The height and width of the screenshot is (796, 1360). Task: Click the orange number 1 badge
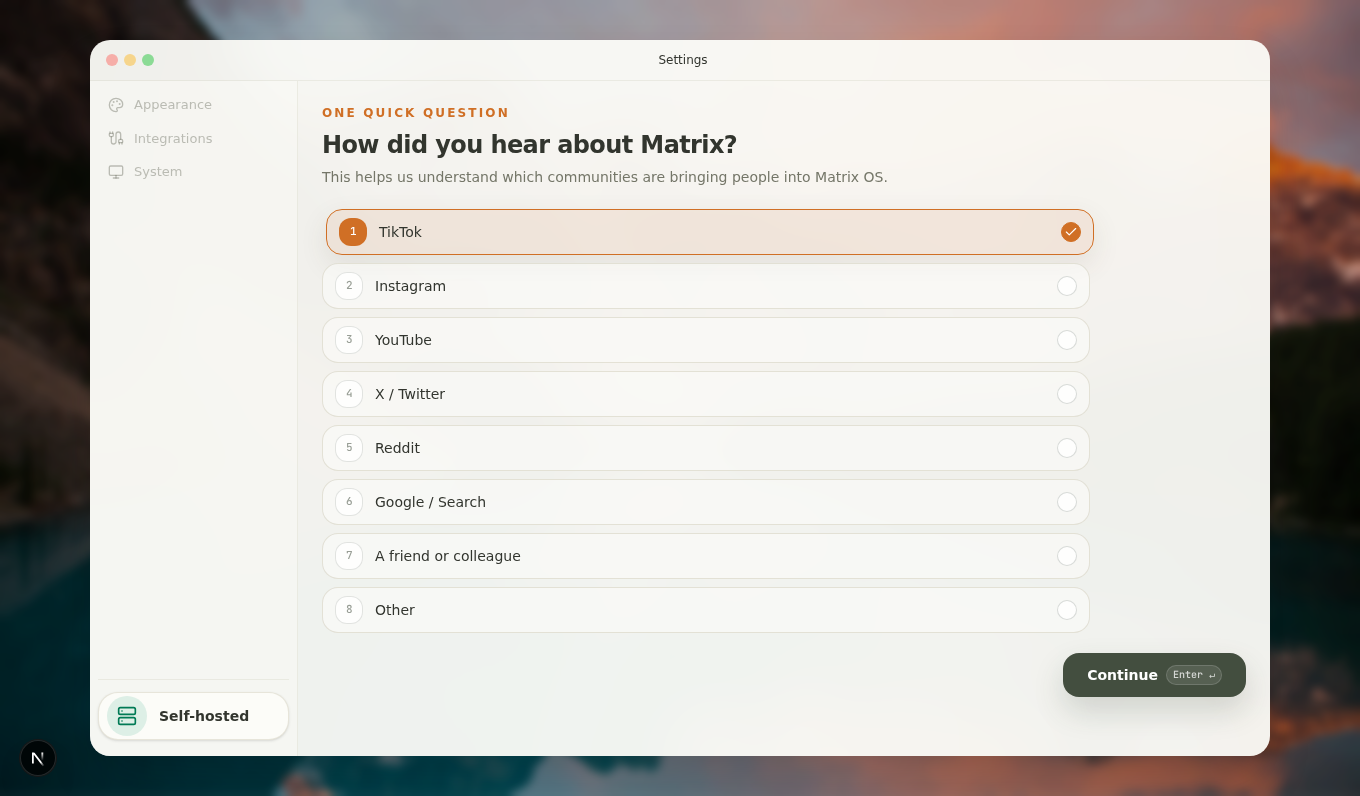coord(353,232)
